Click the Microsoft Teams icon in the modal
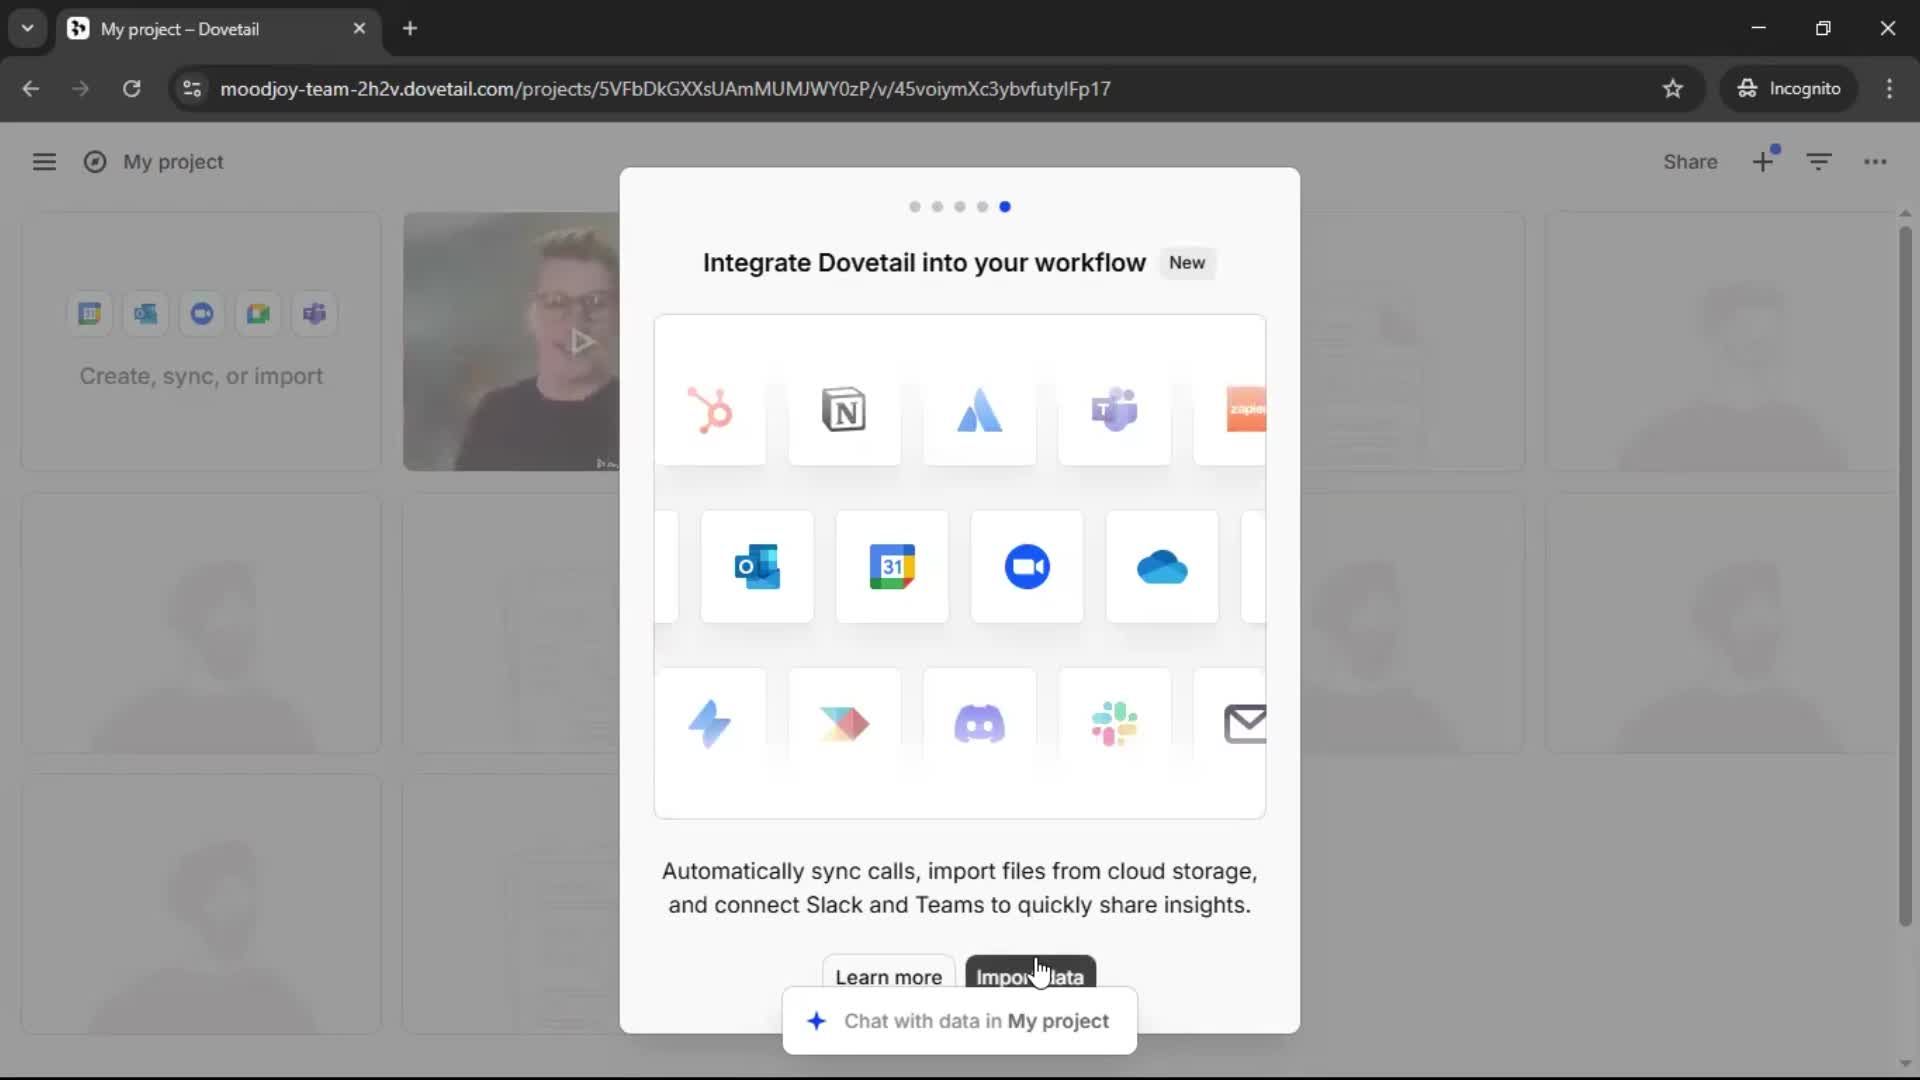The height and width of the screenshot is (1080, 1920). pyautogui.click(x=1114, y=410)
